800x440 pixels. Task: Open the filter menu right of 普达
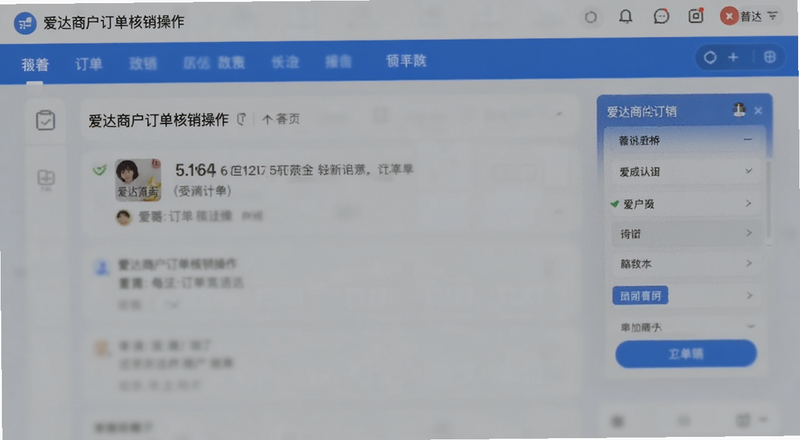point(773,16)
